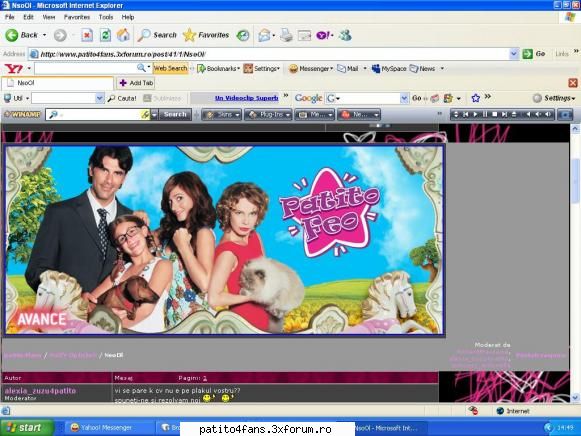Lower volume on the Winamp toolbar
Image resolution: width=581 pixels, height=436 pixels.
click(538, 114)
